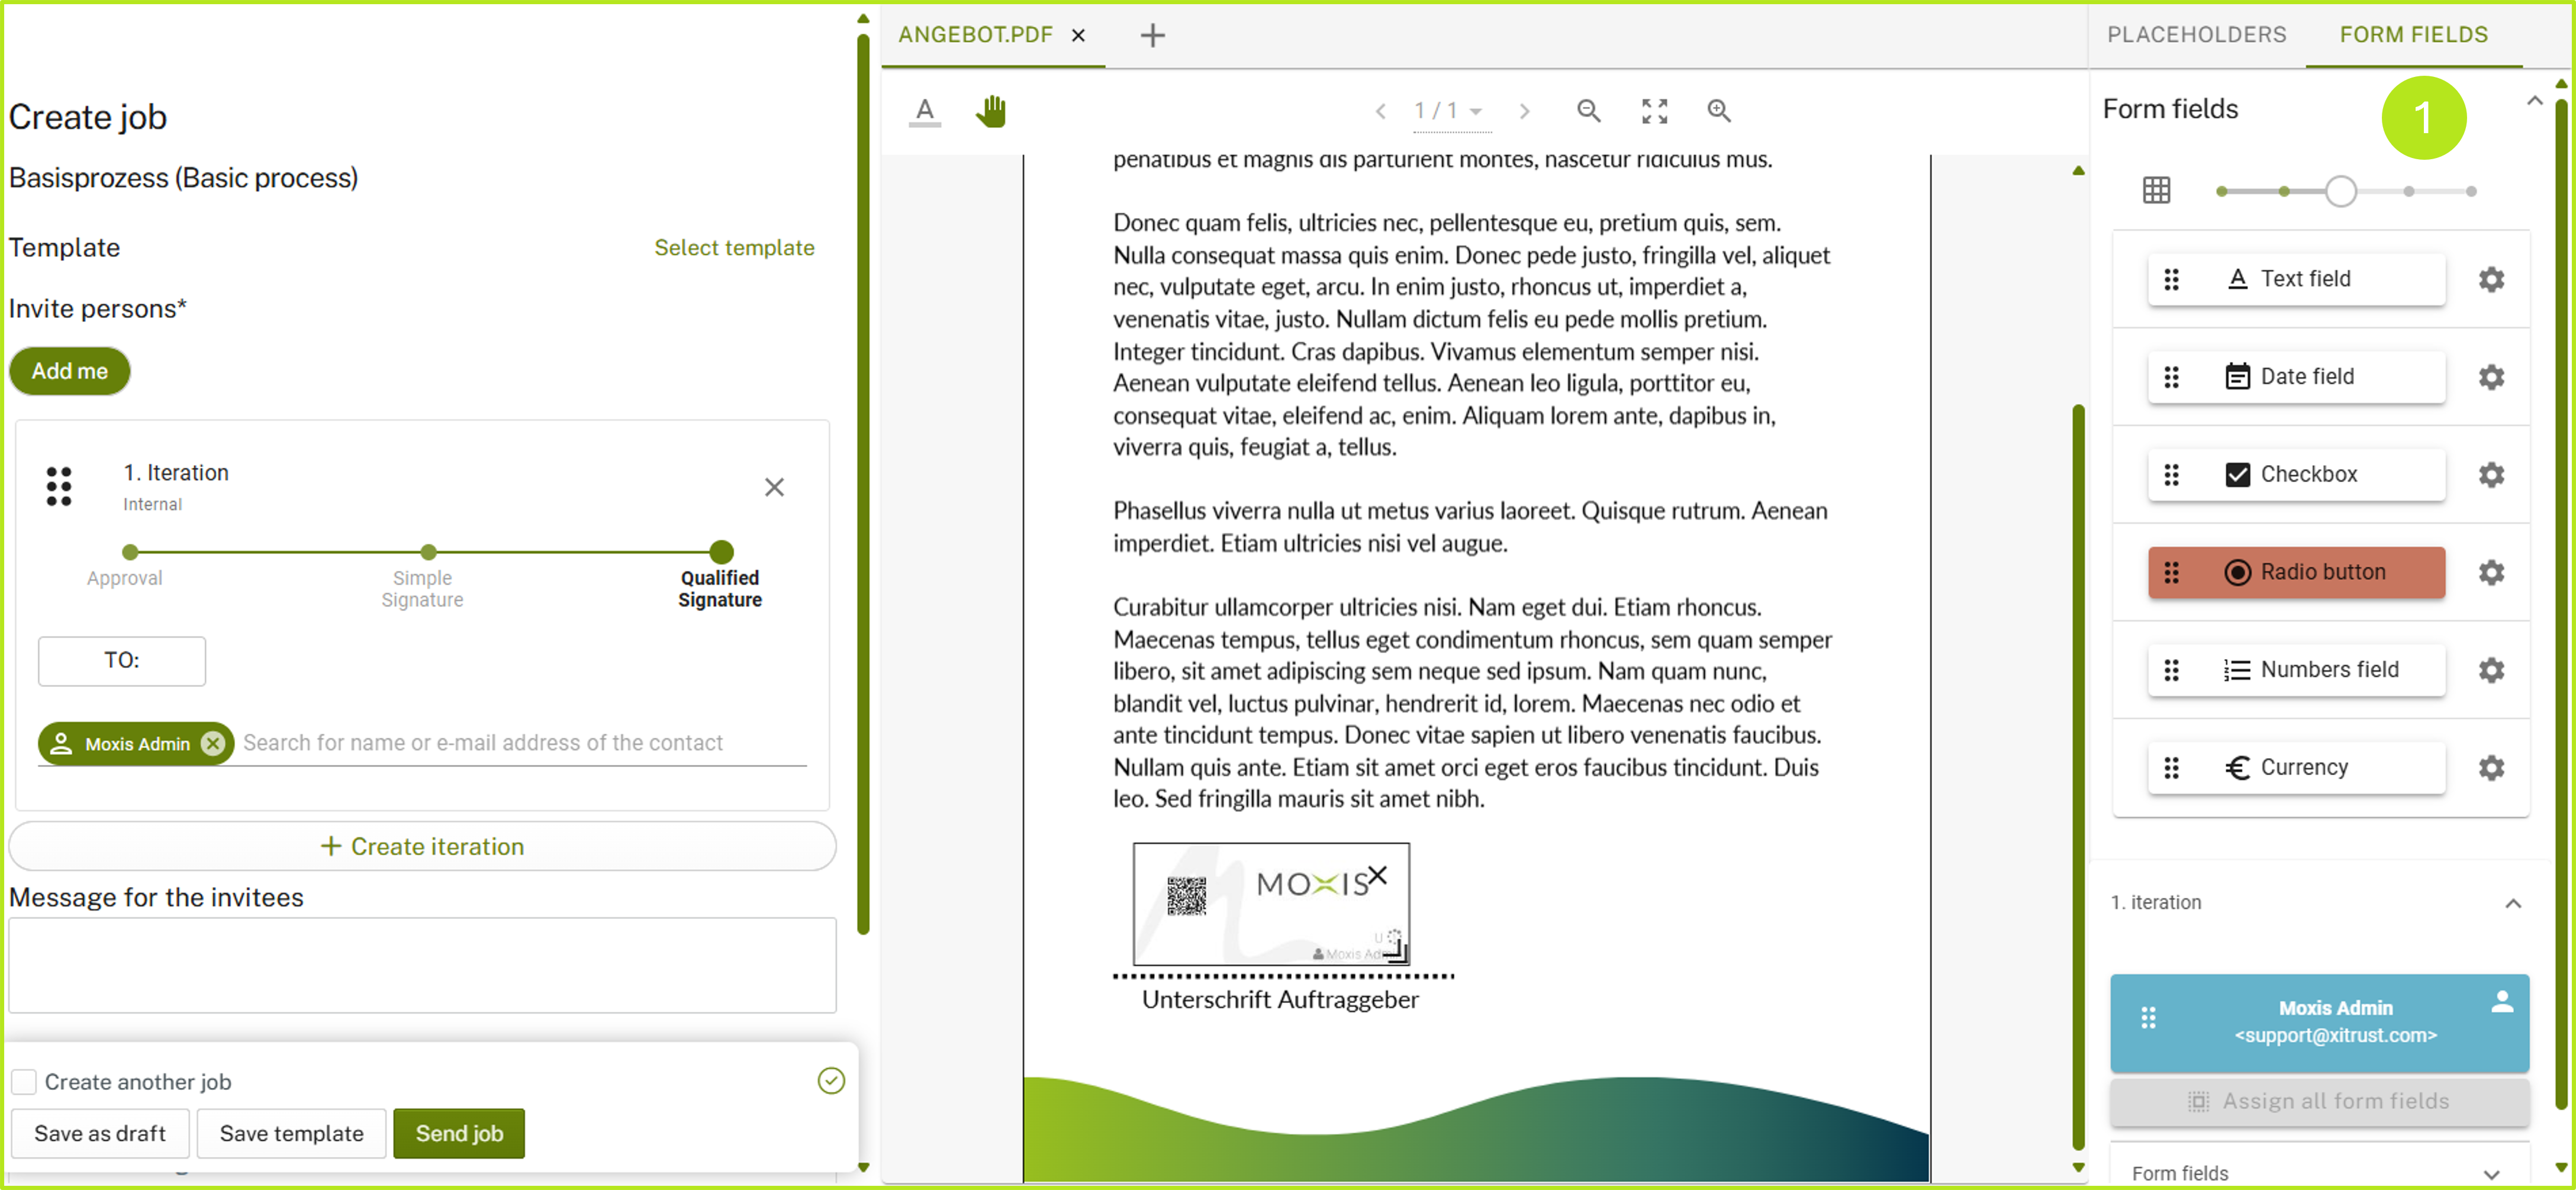This screenshot has height=1190, width=2576.
Task: Zoom in on the PDF document
Action: click(x=1718, y=111)
